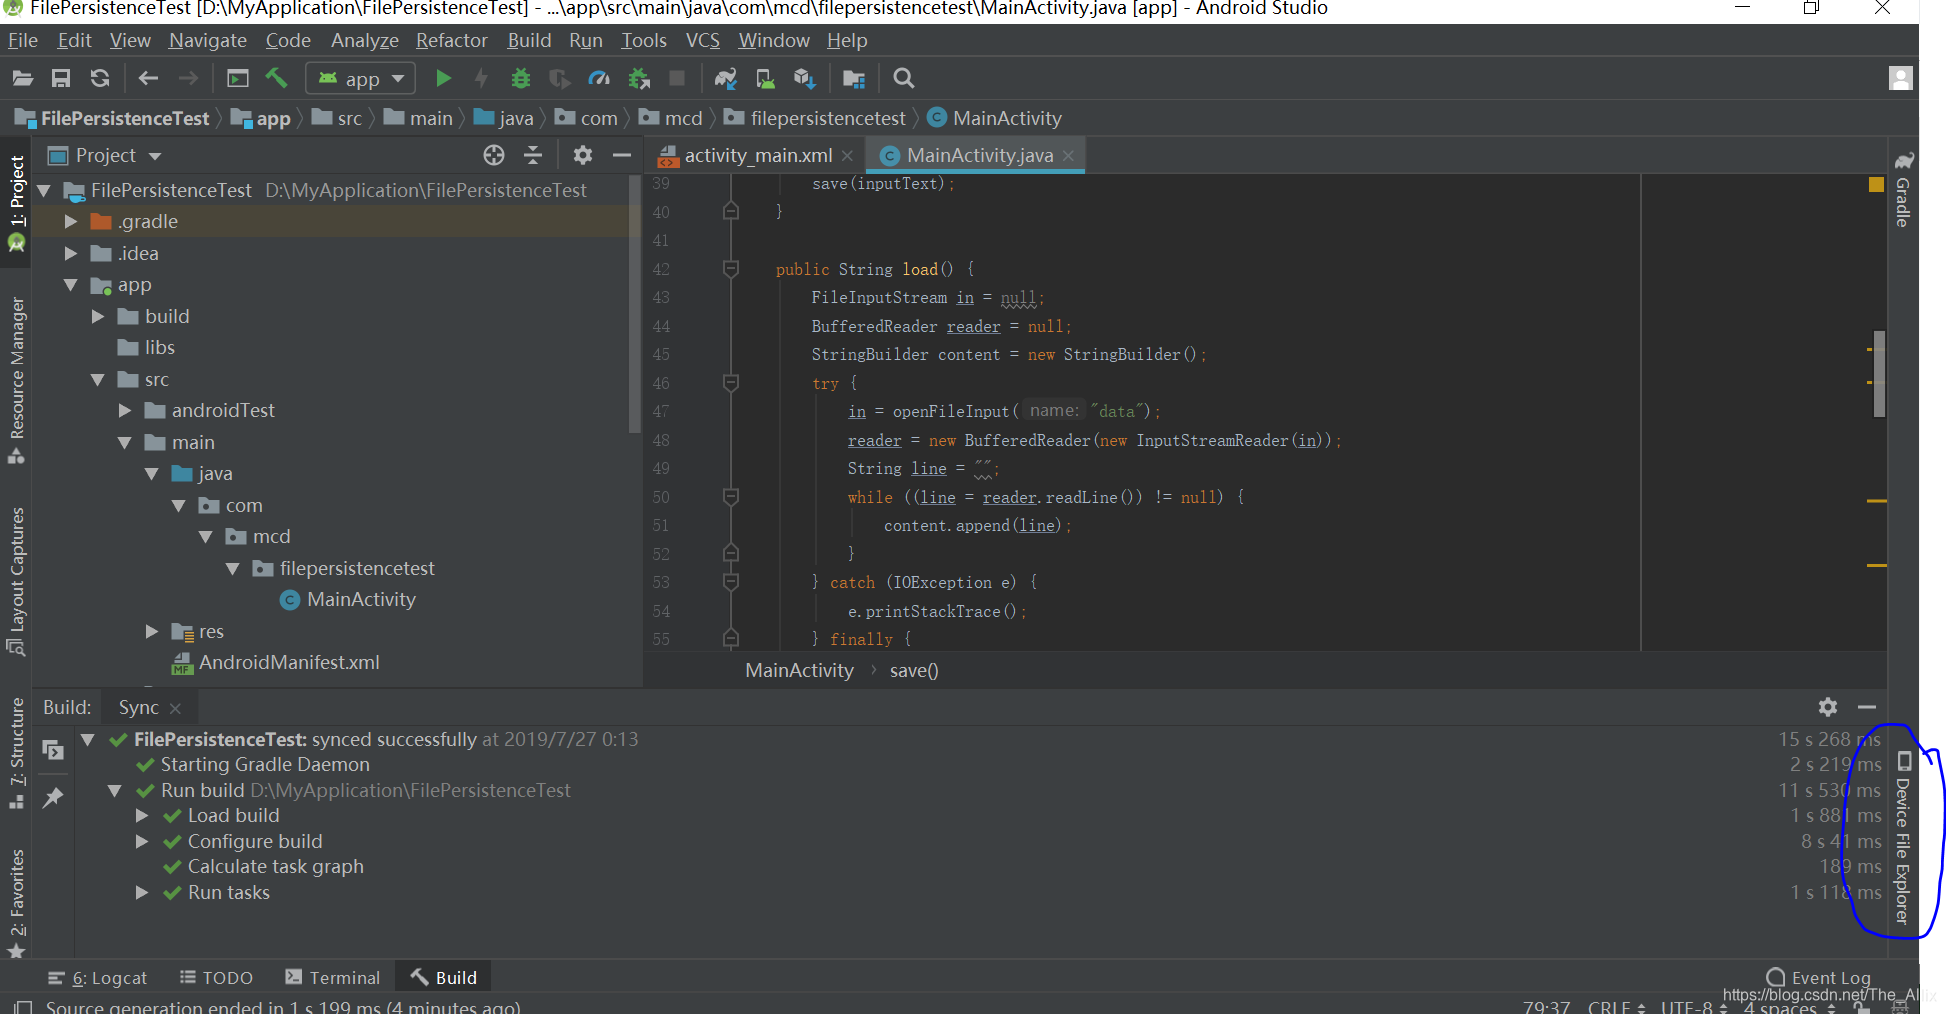The width and height of the screenshot is (1946, 1014).
Task: Debug the app using the green bug icon
Action: tap(520, 78)
